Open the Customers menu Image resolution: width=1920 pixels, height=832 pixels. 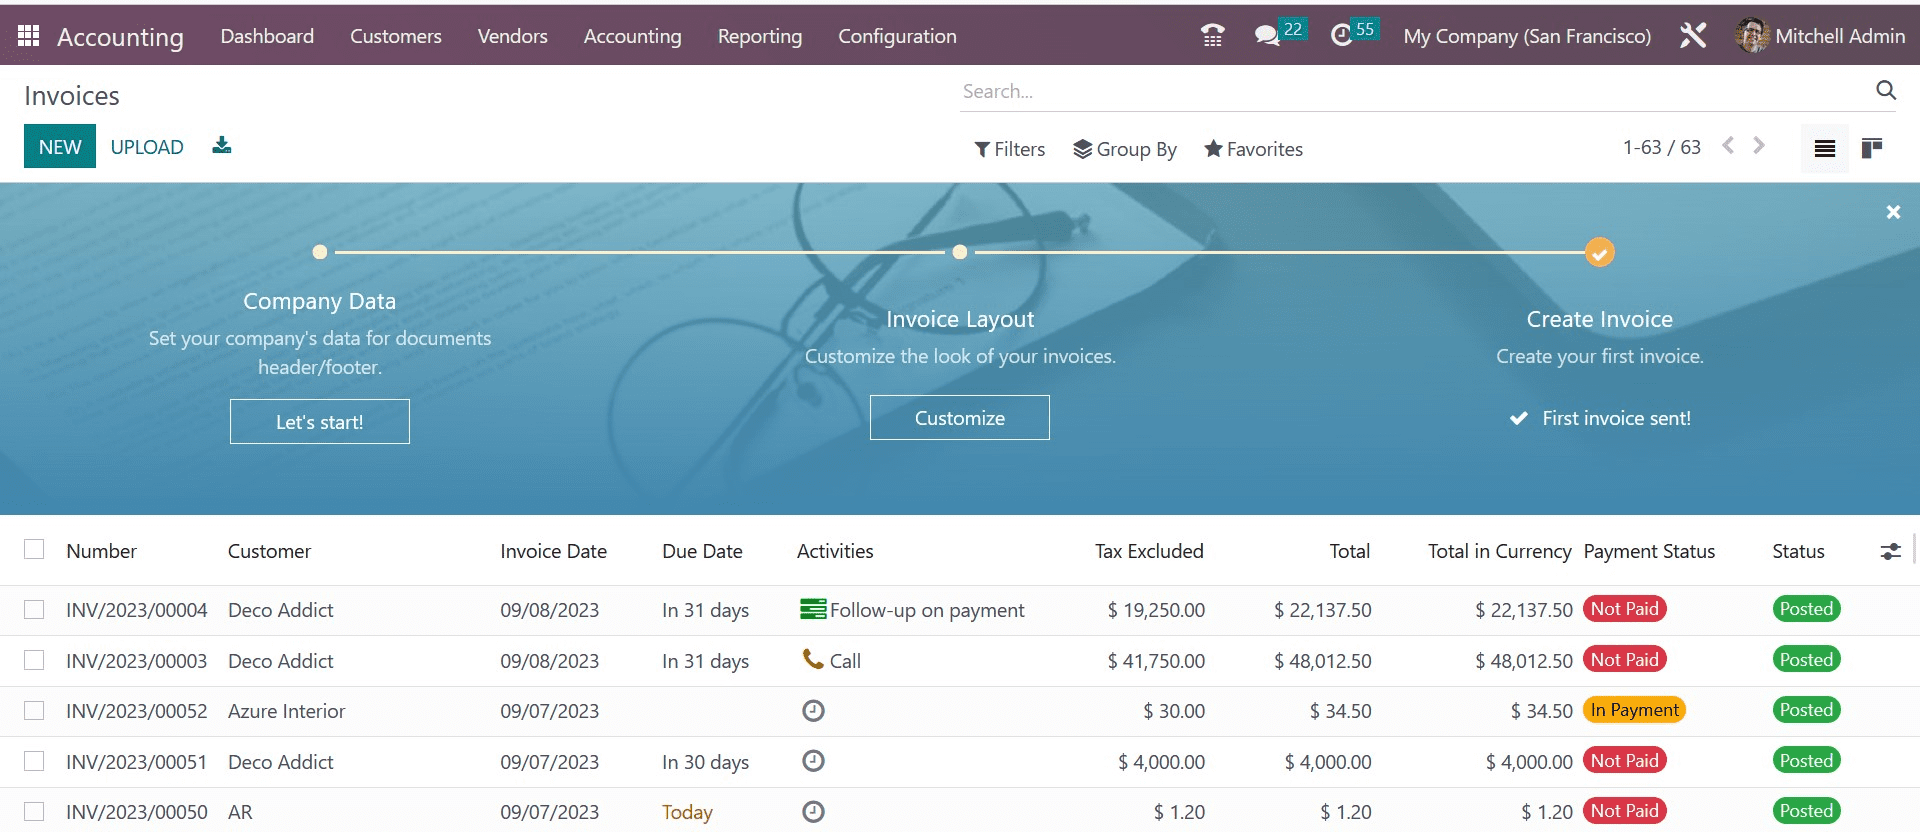pyautogui.click(x=396, y=36)
